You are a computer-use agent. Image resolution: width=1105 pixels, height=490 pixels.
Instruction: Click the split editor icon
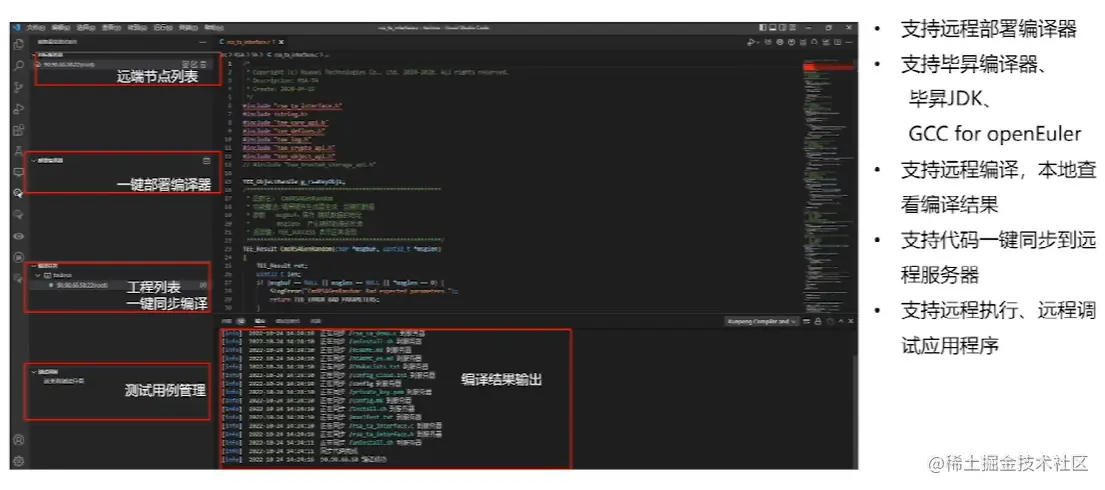(837, 42)
